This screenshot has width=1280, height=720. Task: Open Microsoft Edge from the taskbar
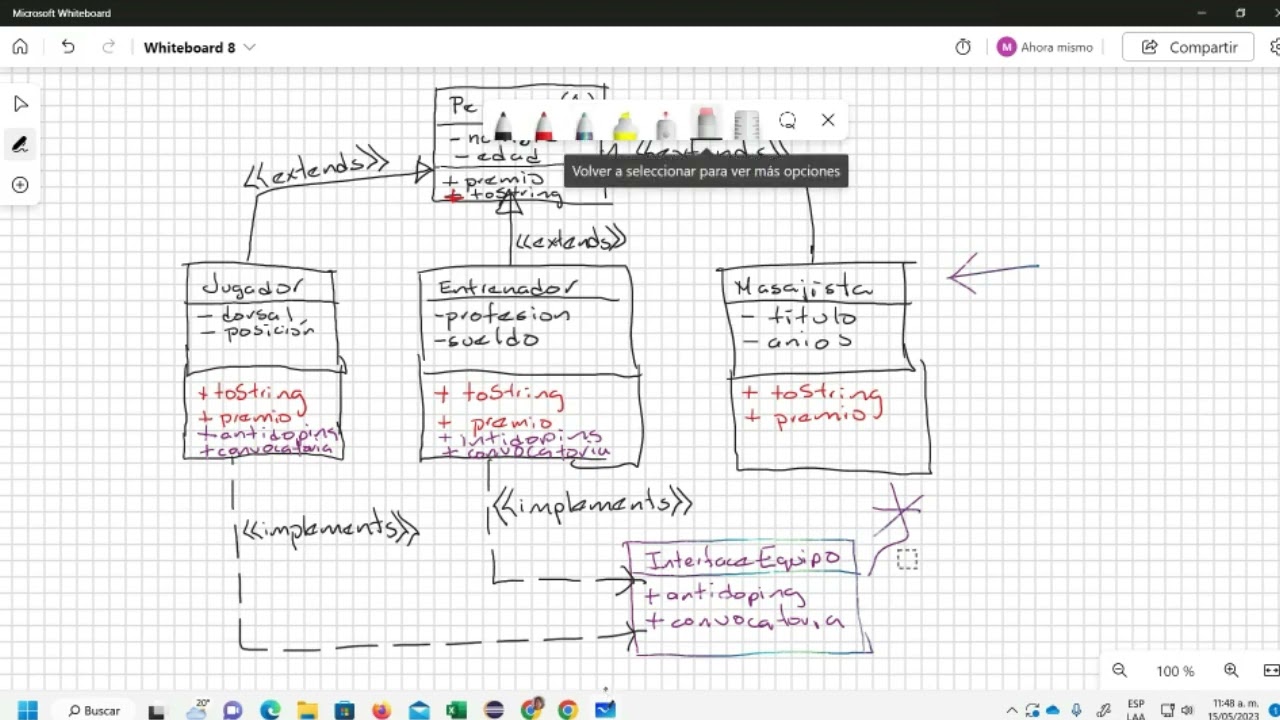click(270, 710)
